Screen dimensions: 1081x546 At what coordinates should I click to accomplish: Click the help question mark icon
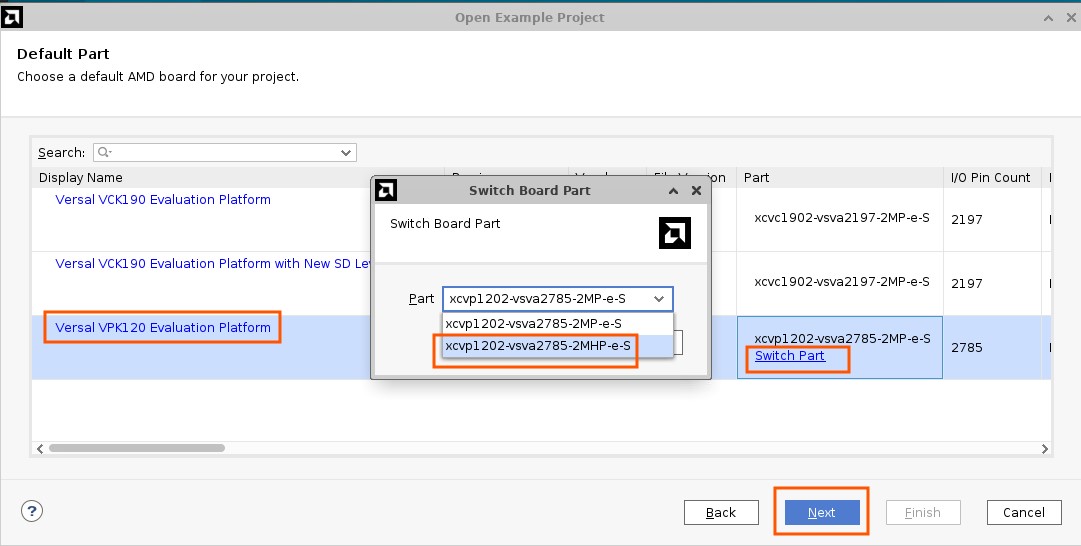point(32,512)
